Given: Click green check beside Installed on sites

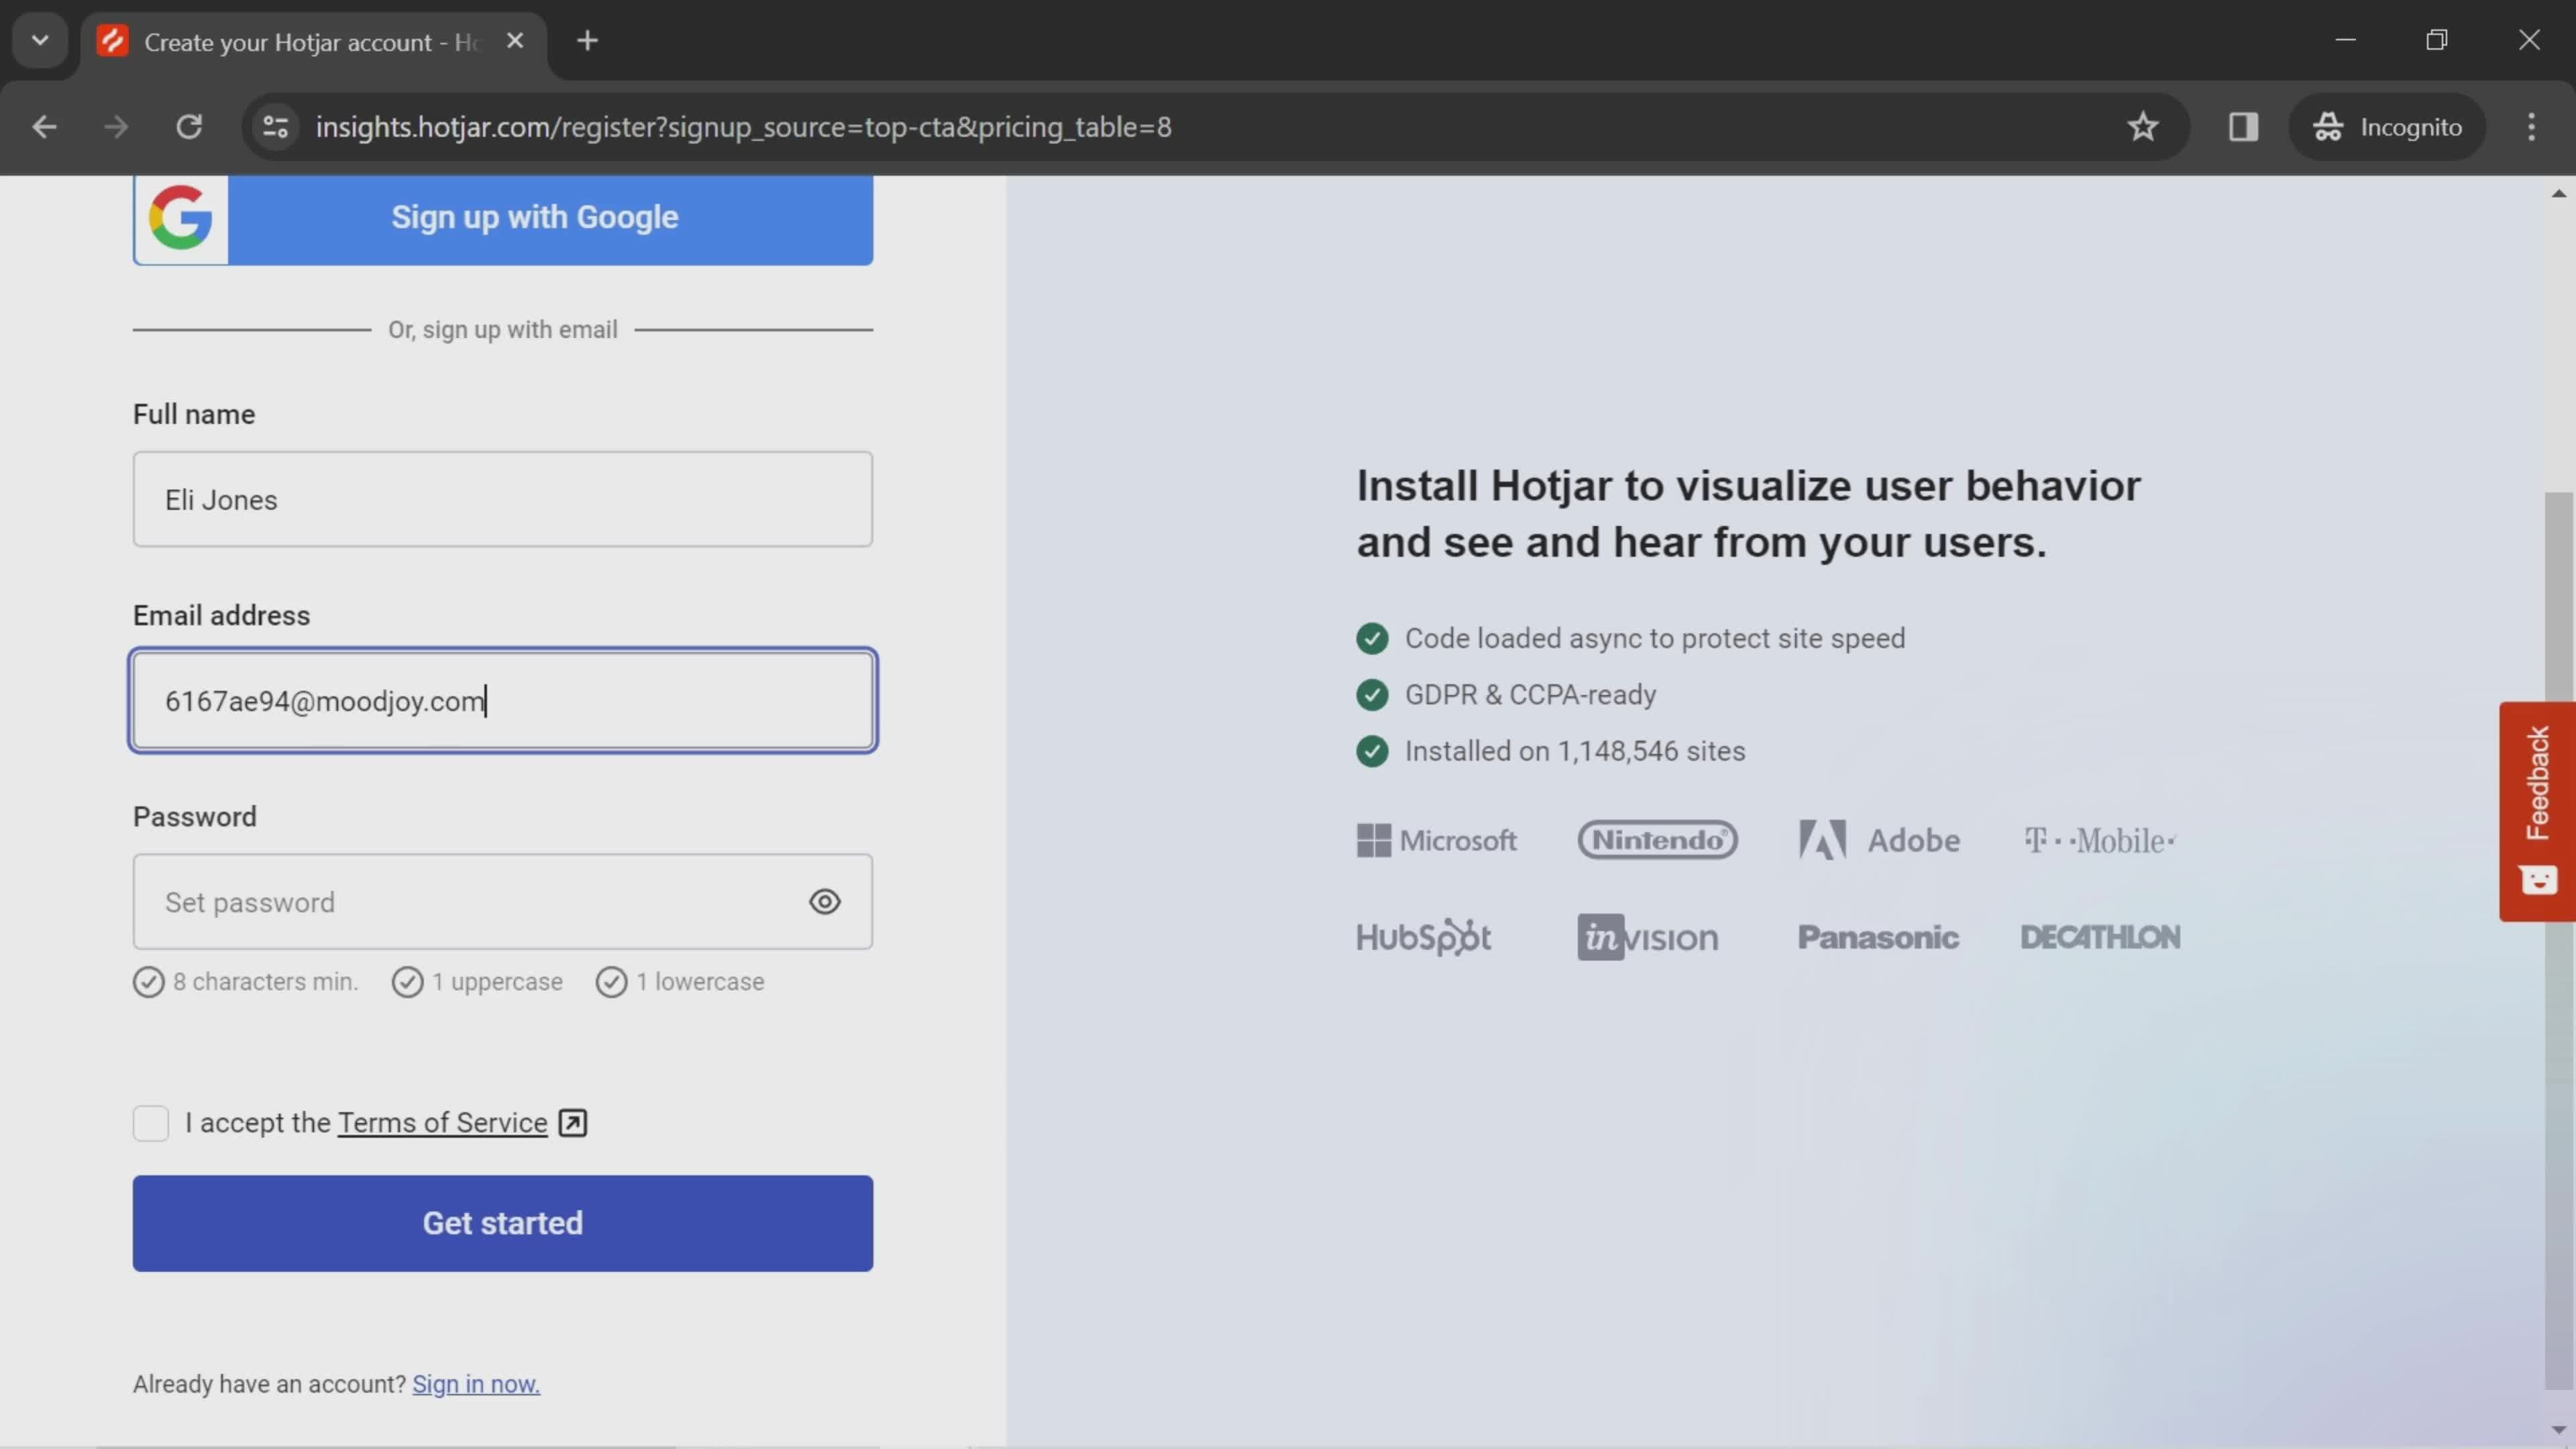Looking at the screenshot, I should tap(1372, 752).
